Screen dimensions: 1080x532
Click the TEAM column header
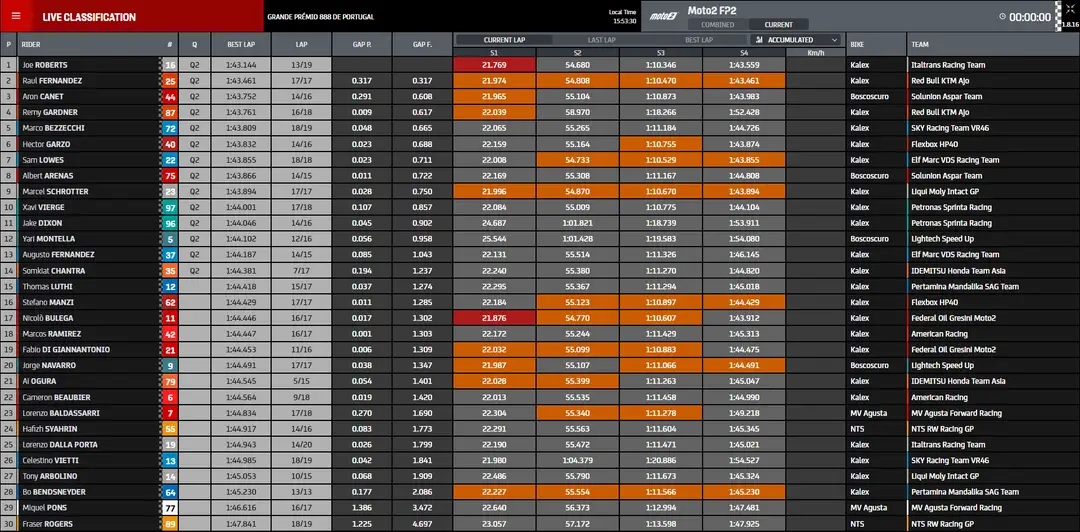[993, 44]
